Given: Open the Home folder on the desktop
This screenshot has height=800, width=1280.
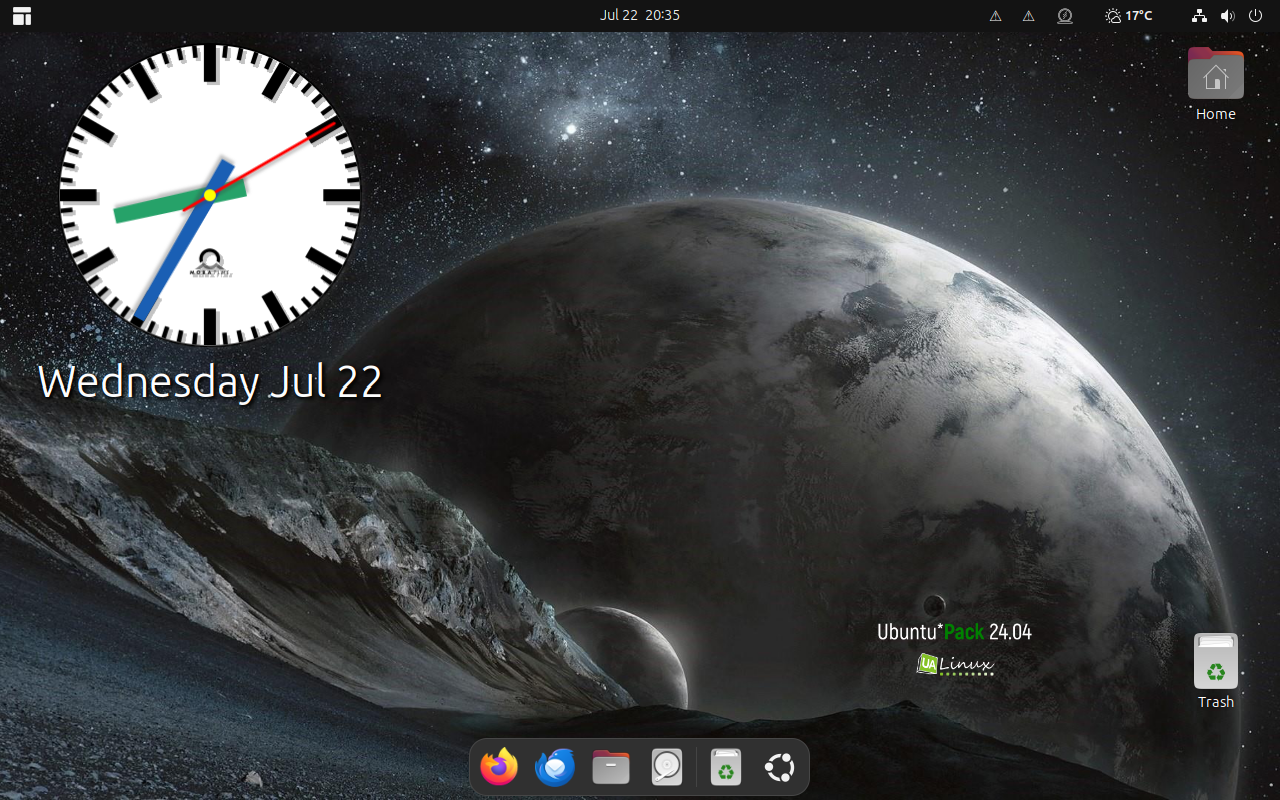Looking at the screenshot, I should pyautogui.click(x=1216, y=73).
